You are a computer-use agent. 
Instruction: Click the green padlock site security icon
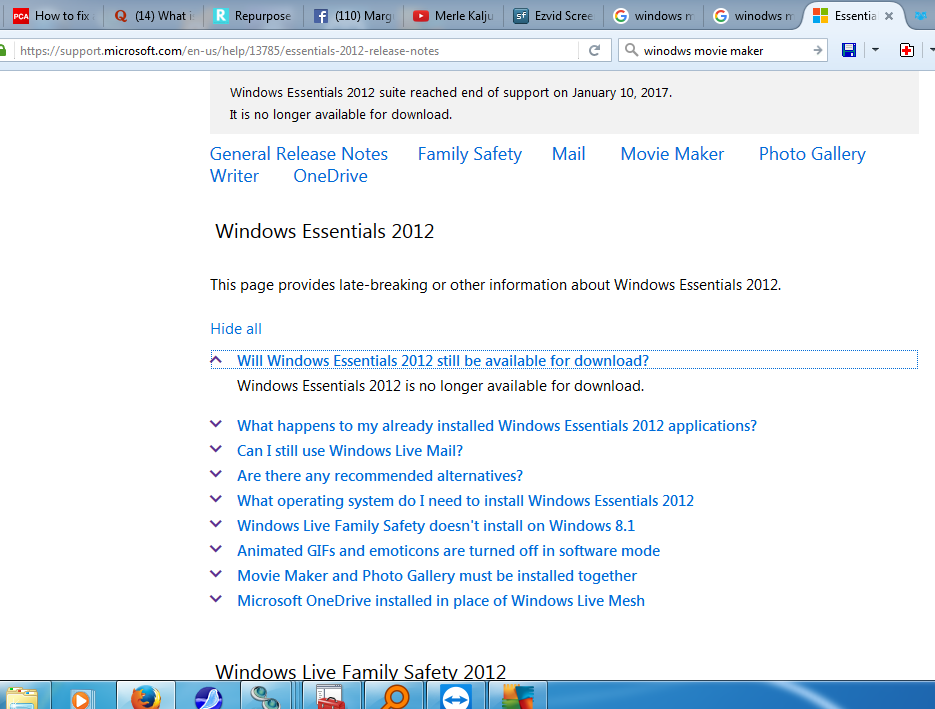pos(2,51)
